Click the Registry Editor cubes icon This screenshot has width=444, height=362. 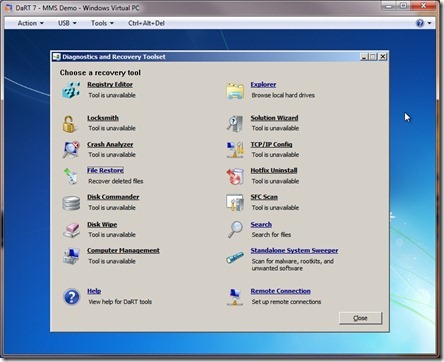click(71, 90)
